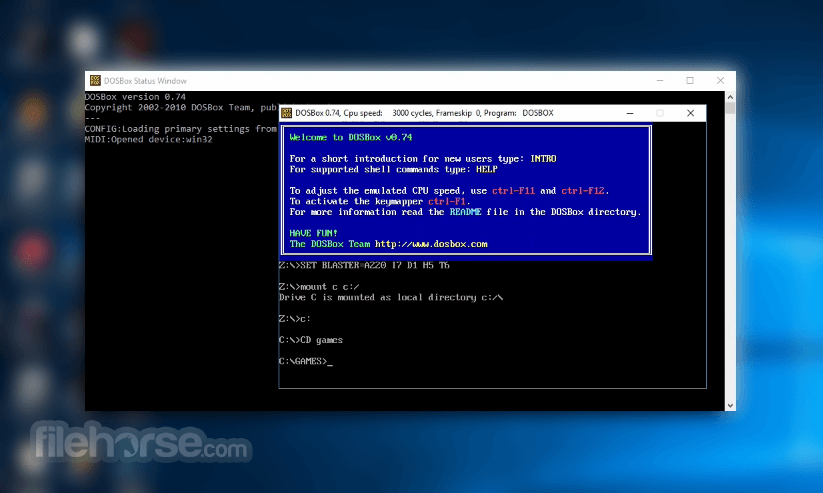Click the 'Drive C is mounted' message
This screenshot has height=493, width=823.
click(x=391, y=298)
